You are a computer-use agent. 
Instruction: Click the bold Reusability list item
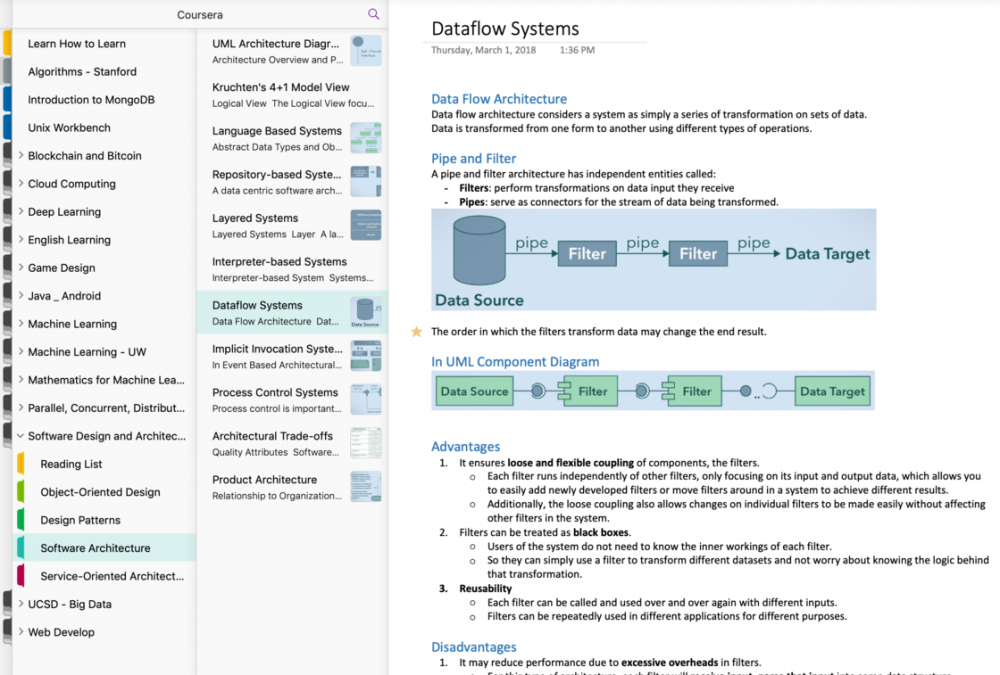(485, 588)
